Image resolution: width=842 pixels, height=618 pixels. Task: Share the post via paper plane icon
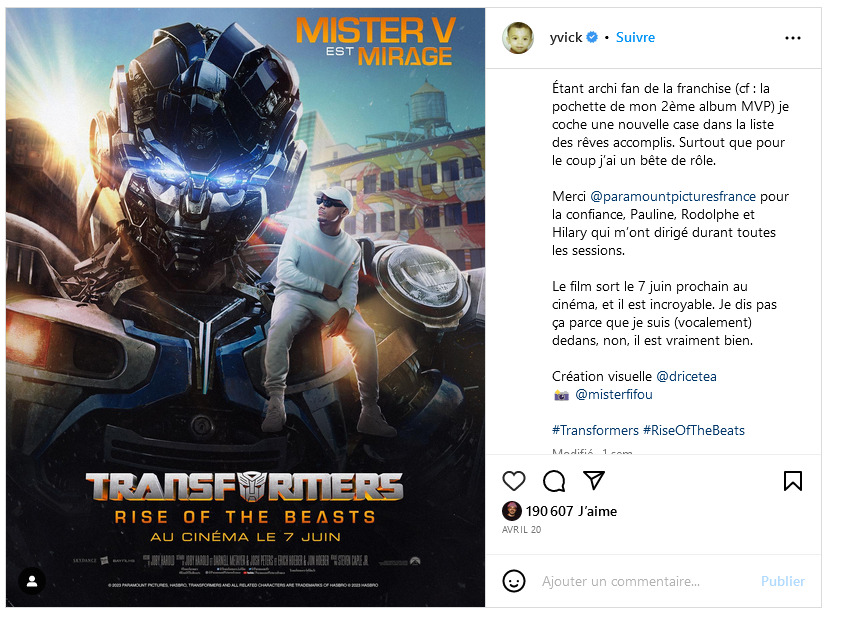594,480
